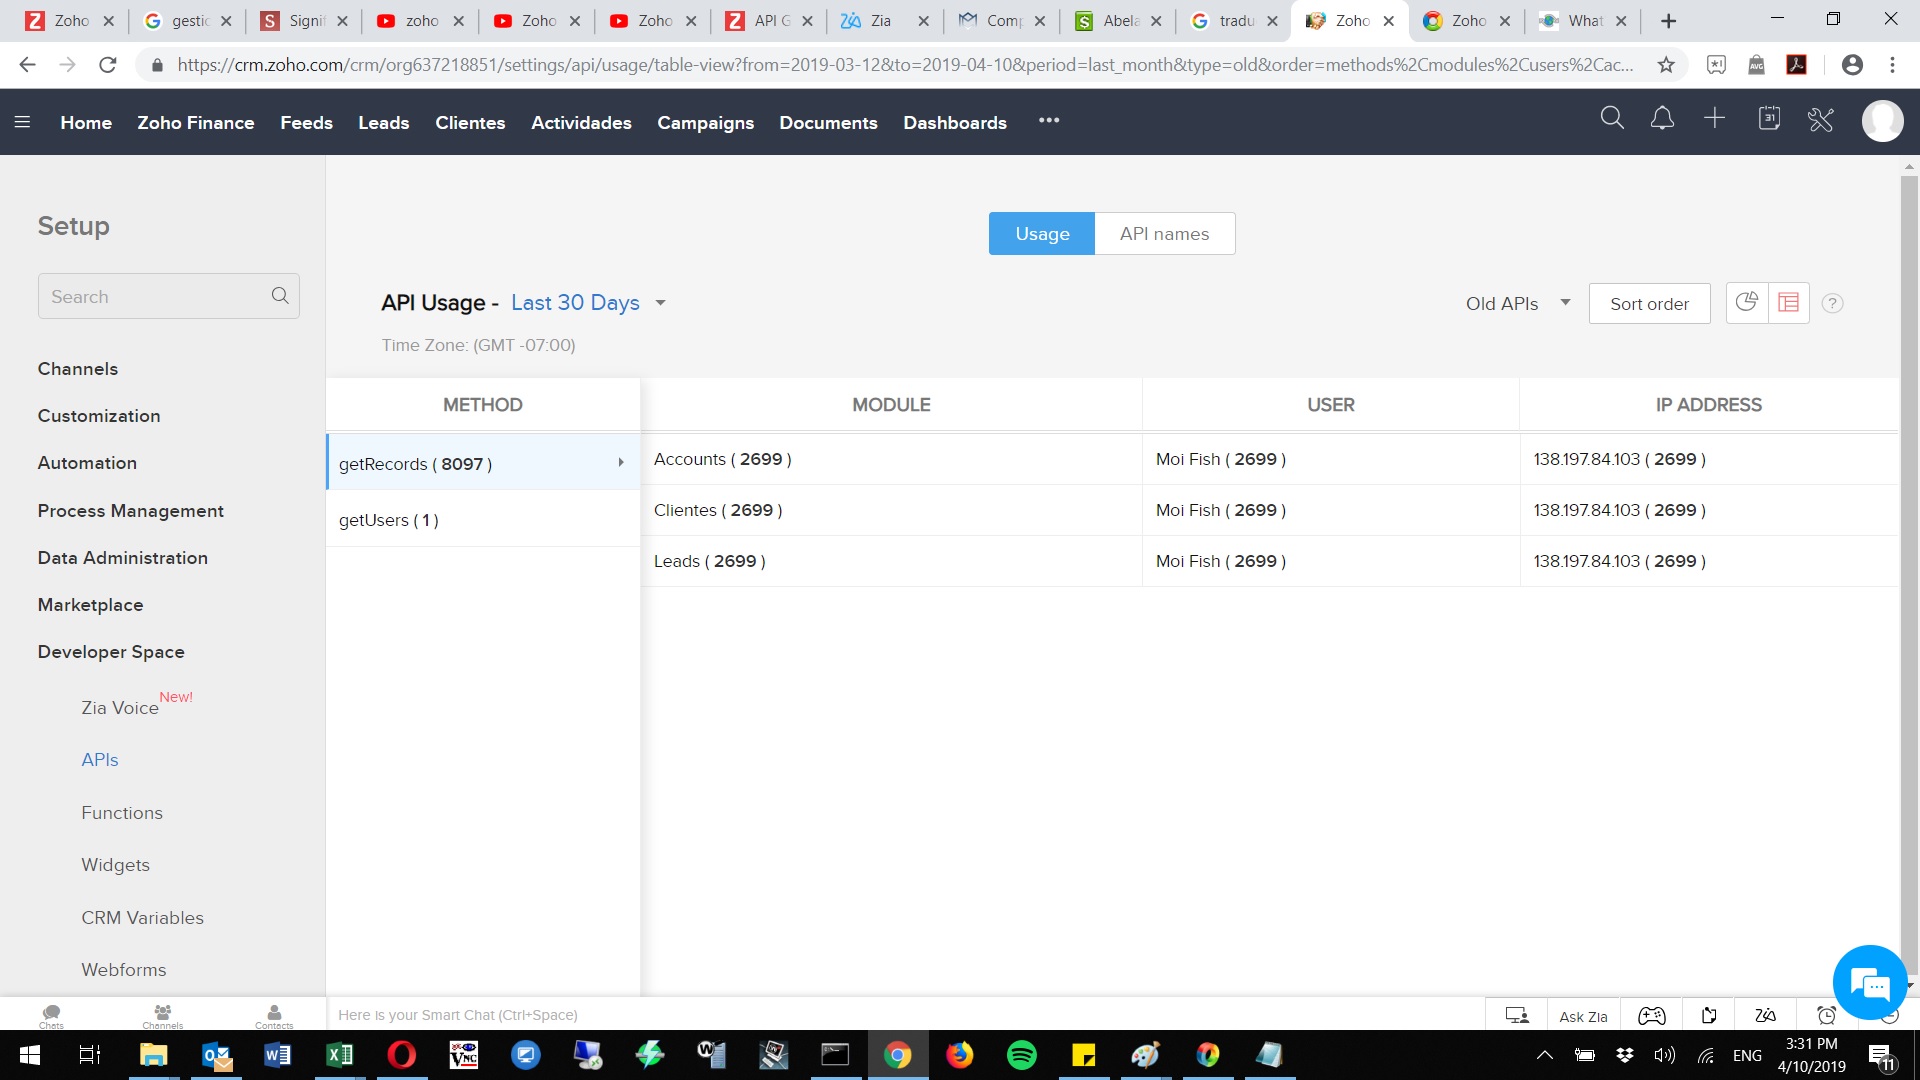Click the alarm clock icon in bottom bar
Image resolution: width=1920 pixels, height=1080 pixels.
[1826, 1015]
